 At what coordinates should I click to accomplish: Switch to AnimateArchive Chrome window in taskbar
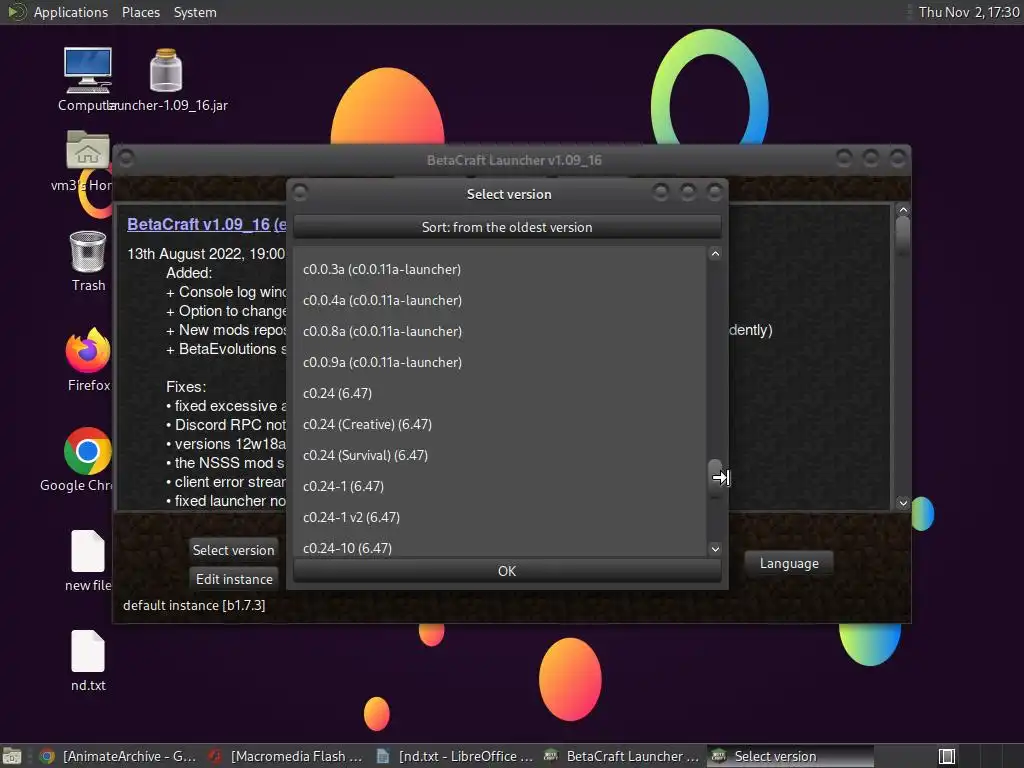118,756
